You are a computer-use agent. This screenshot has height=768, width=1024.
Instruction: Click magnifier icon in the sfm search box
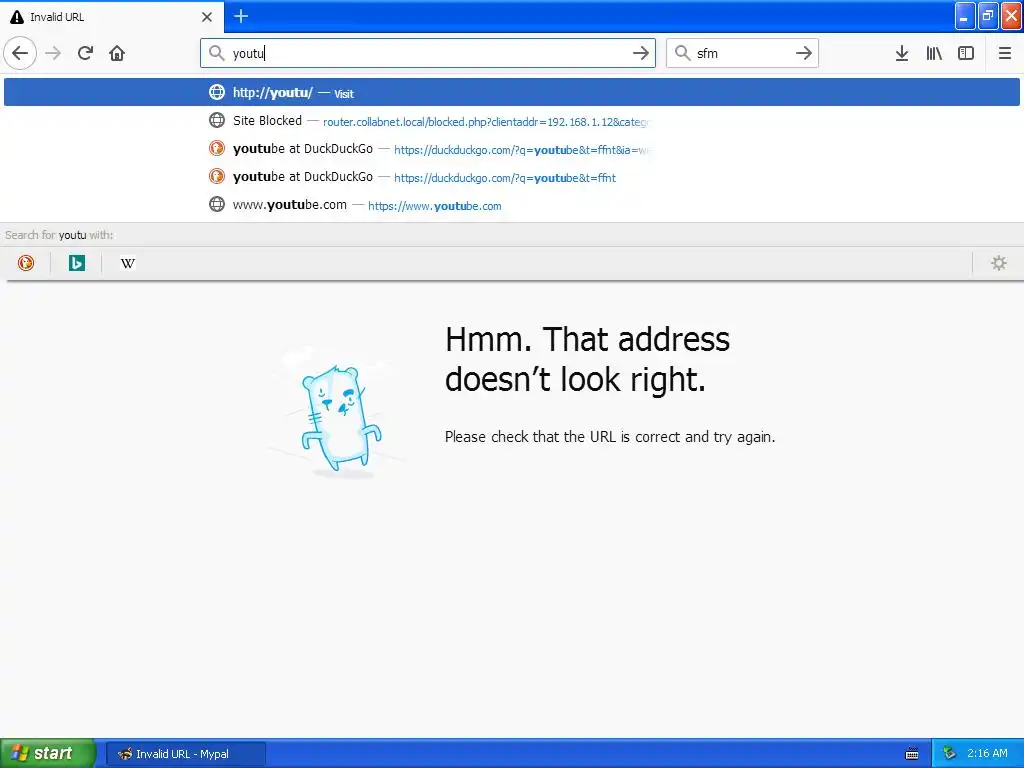(682, 53)
